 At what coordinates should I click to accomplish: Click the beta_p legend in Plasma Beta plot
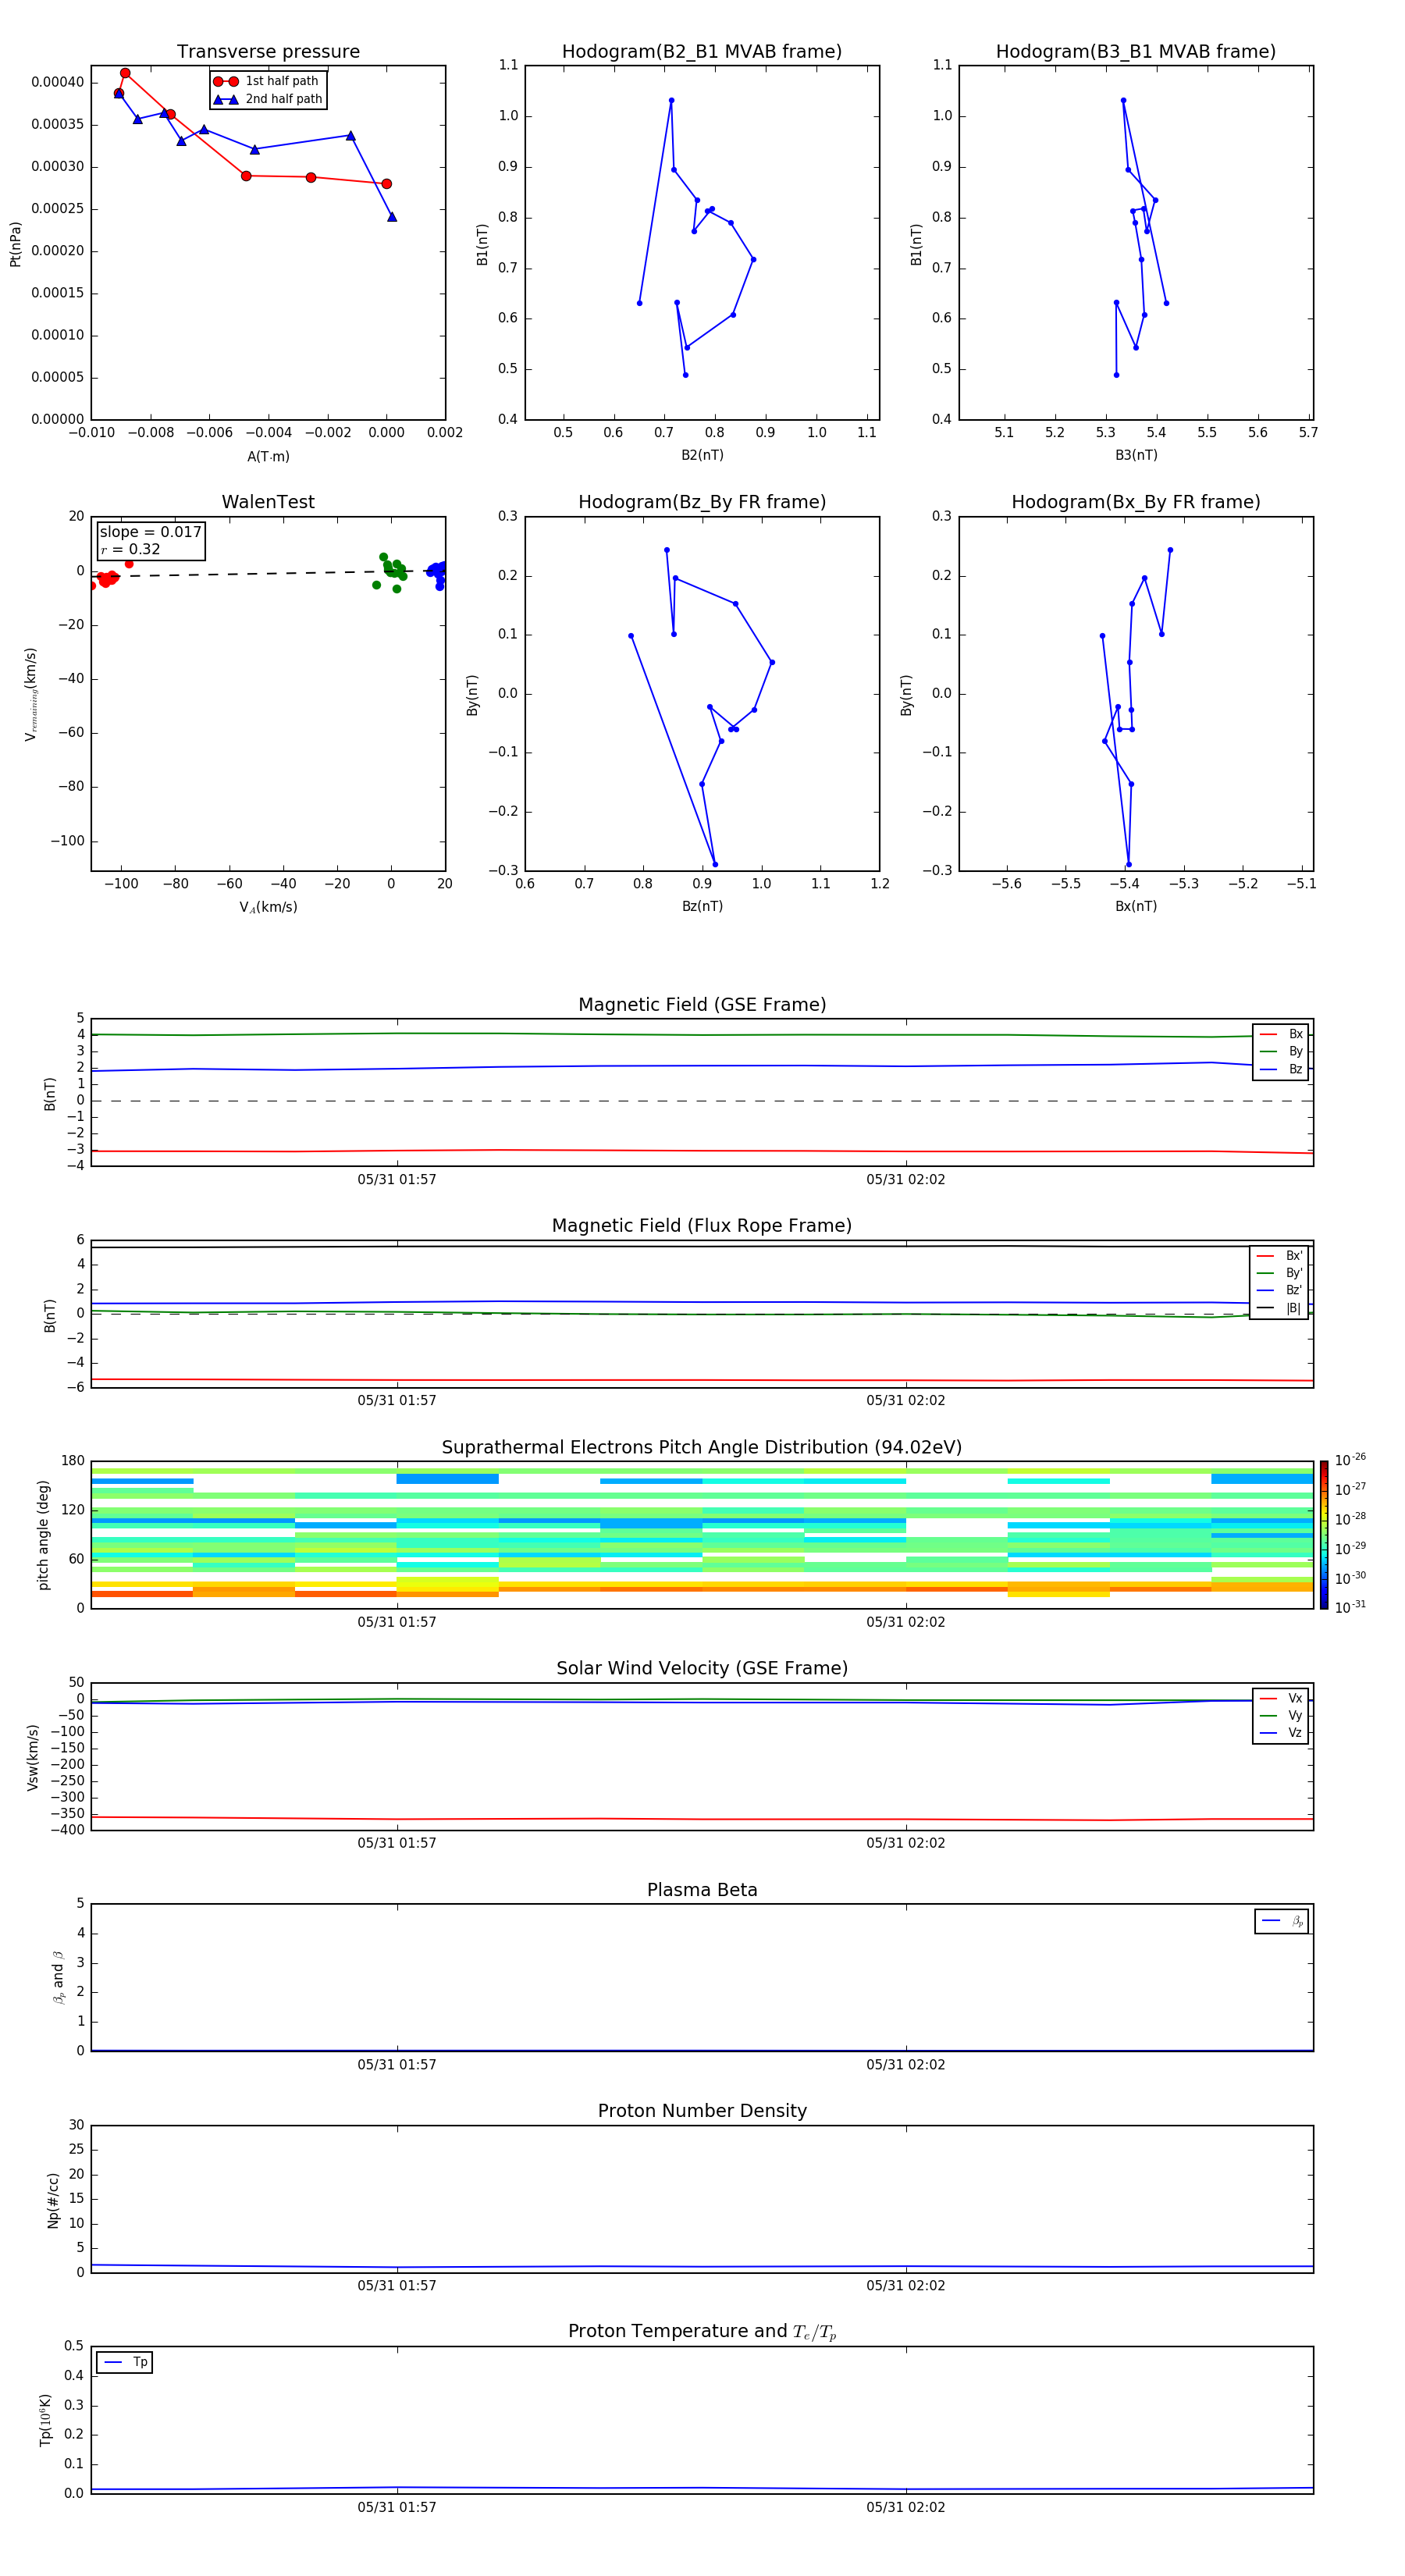coord(1282,1921)
